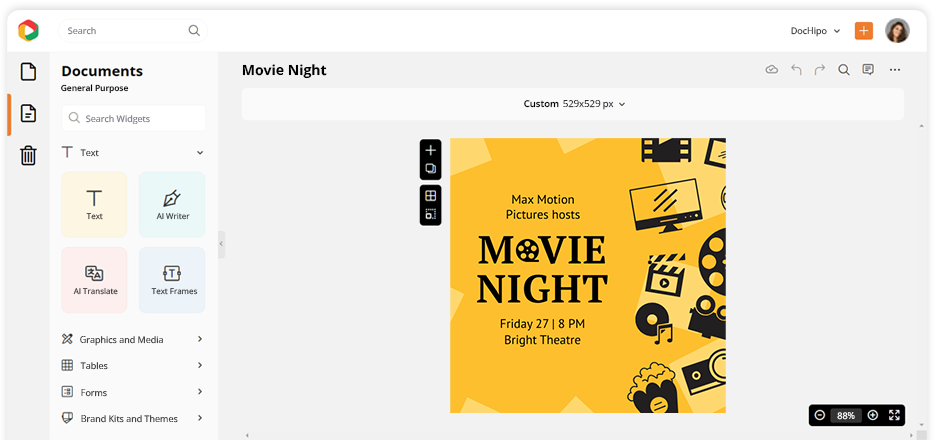Select the Max Motion Pictures hosts text
Viewport: 934px width, 440px height.
click(x=543, y=207)
